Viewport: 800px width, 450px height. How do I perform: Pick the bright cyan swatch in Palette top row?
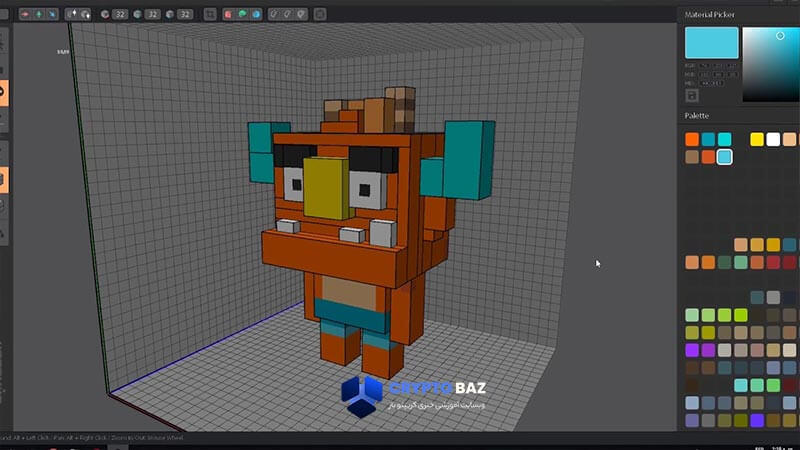[x=724, y=139]
